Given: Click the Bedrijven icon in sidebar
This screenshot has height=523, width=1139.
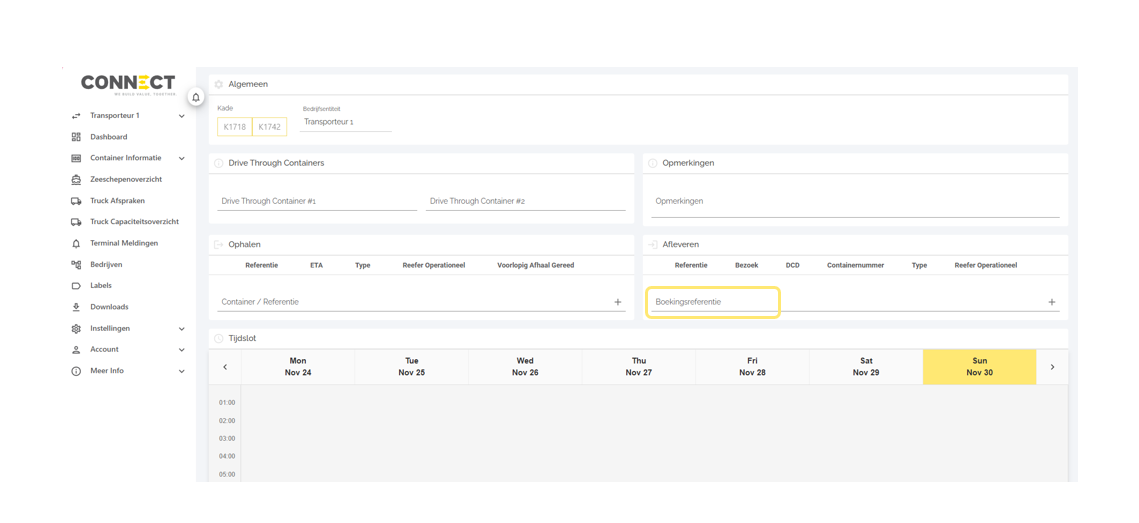Looking at the screenshot, I should pyautogui.click(x=76, y=265).
